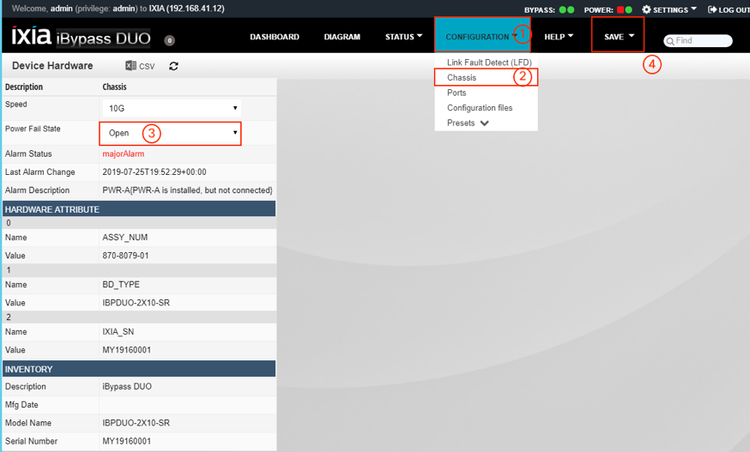The width and height of the screenshot is (750, 452).
Task: Click the magnifier icon in Find box
Action: pos(670,41)
